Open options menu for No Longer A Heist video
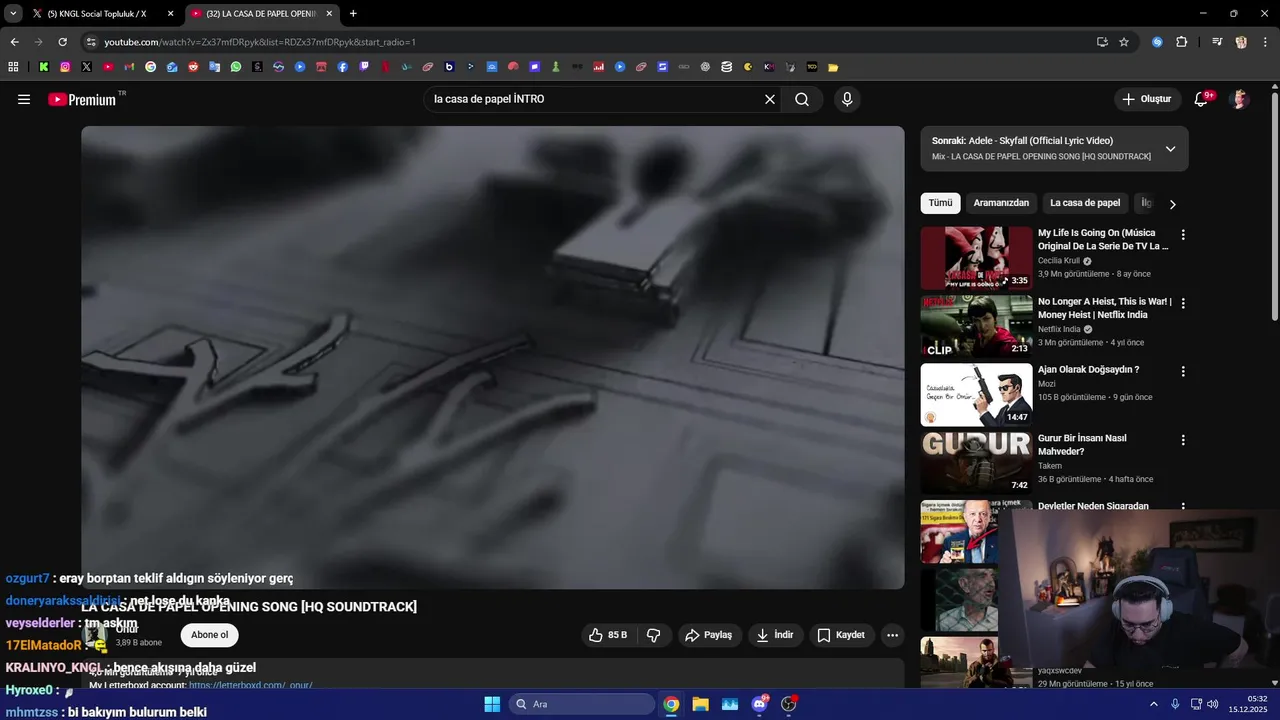This screenshot has width=1280, height=720. coord(1183,303)
